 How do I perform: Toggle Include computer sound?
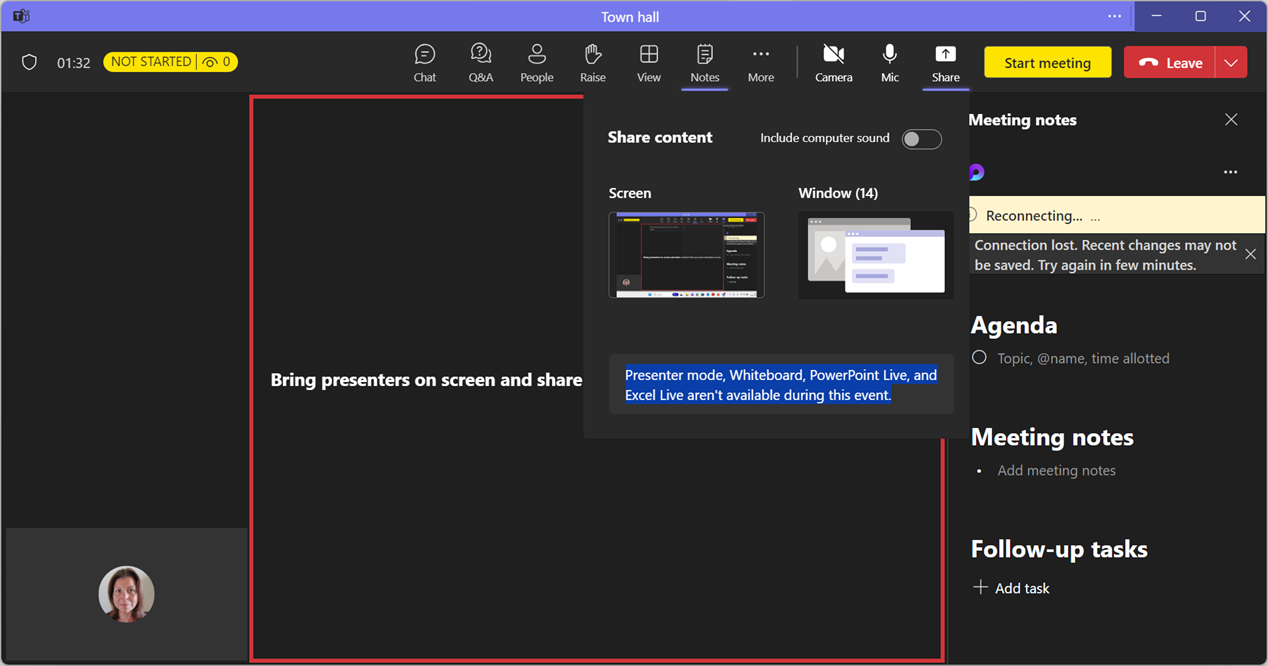(922, 139)
